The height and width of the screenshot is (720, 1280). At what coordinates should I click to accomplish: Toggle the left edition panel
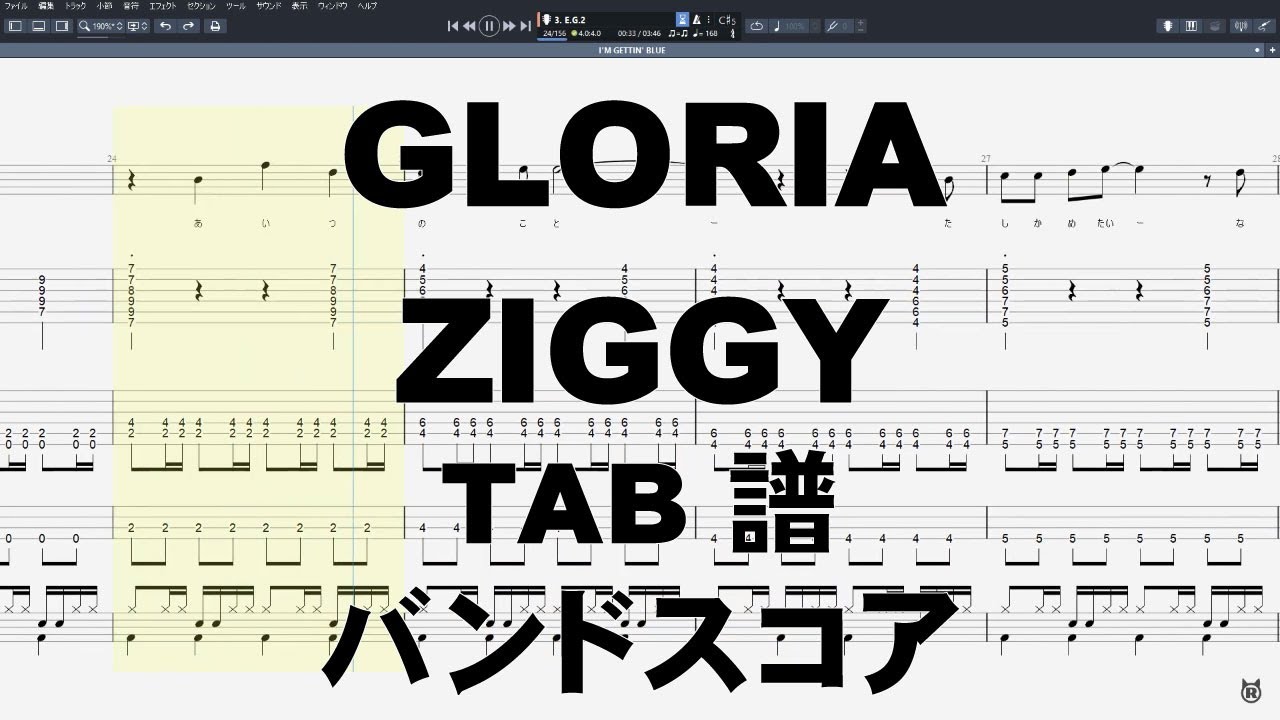(x=15, y=26)
